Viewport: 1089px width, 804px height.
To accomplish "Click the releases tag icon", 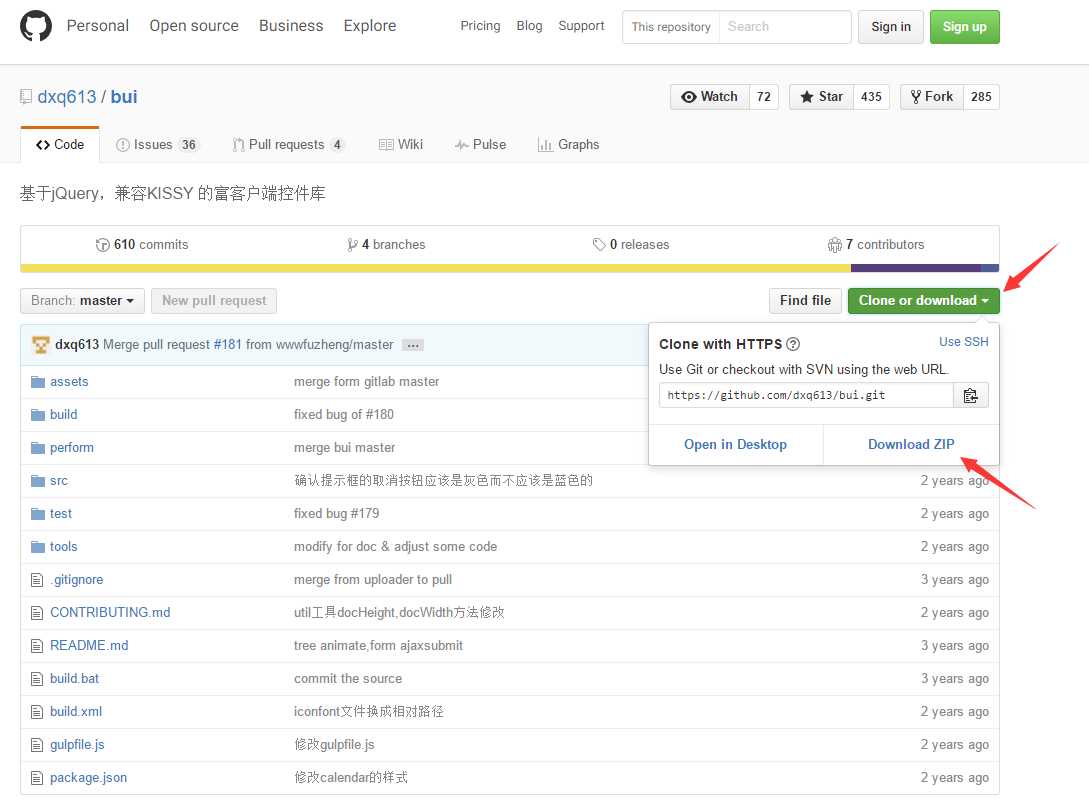I will pos(599,245).
